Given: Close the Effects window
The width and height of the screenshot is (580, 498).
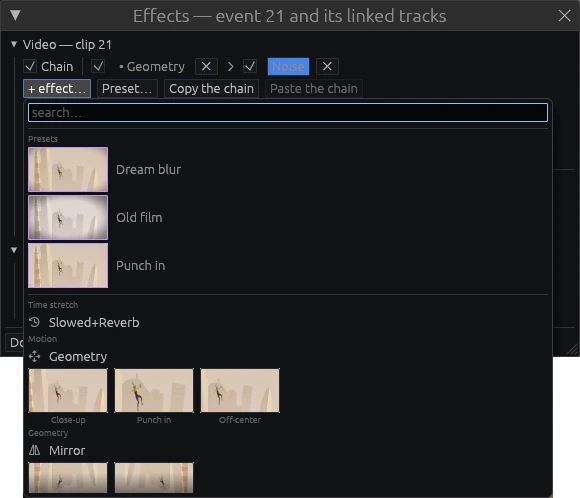Looking at the screenshot, I should point(564,16).
